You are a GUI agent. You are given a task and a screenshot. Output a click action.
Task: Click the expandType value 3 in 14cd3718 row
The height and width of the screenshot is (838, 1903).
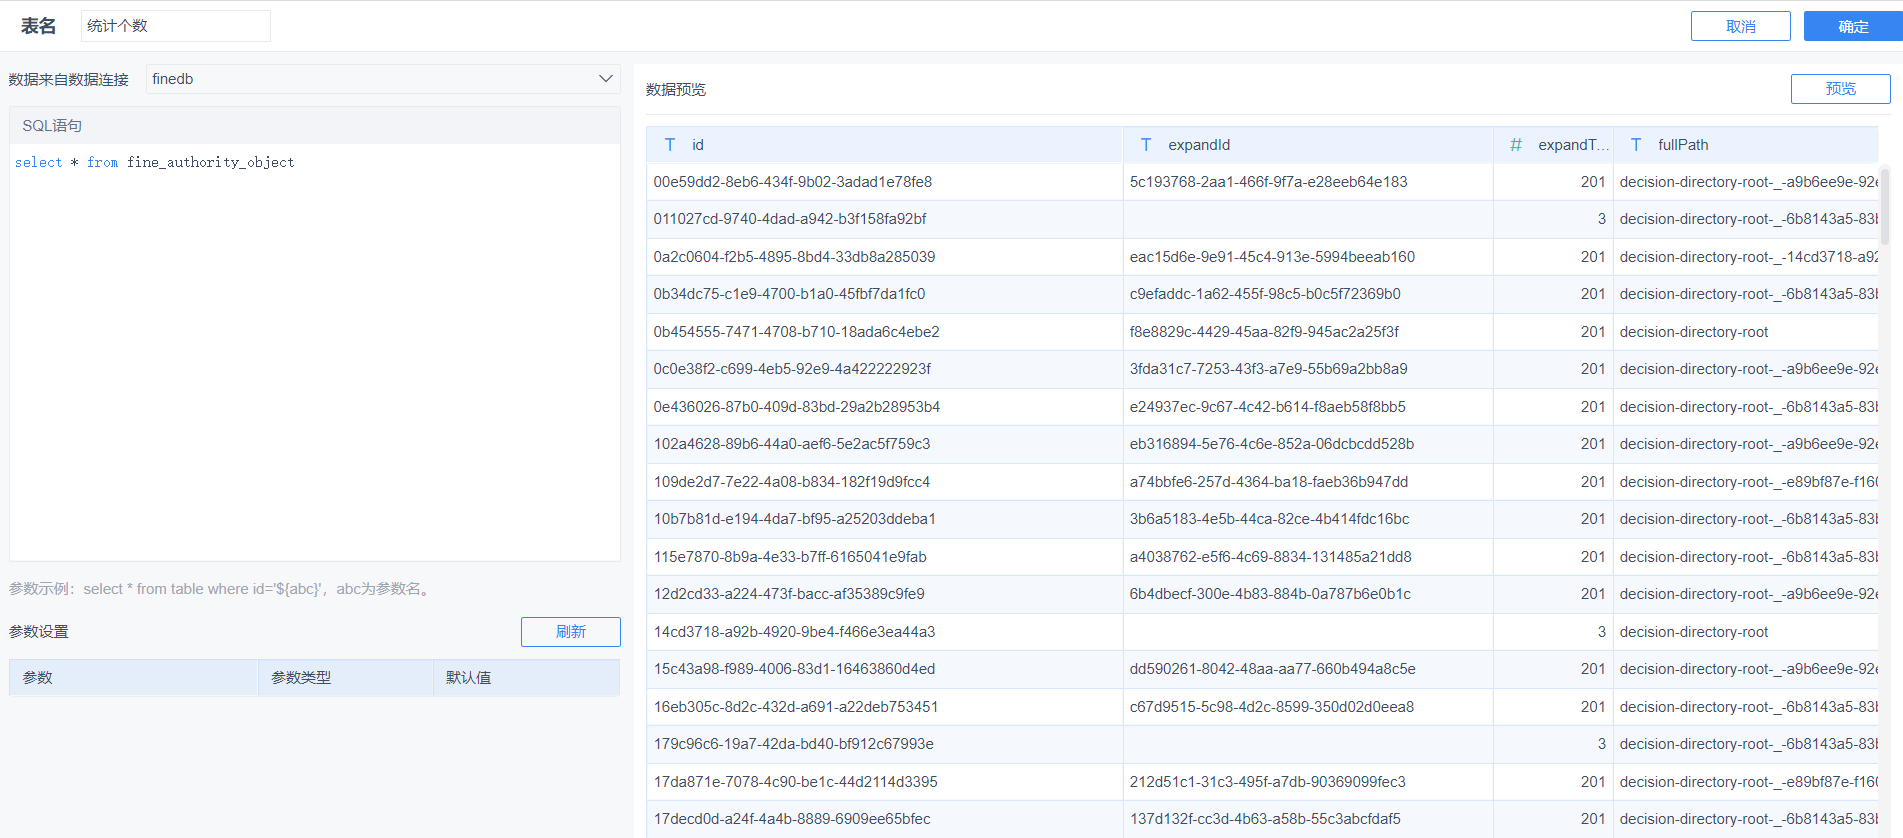click(x=1601, y=632)
